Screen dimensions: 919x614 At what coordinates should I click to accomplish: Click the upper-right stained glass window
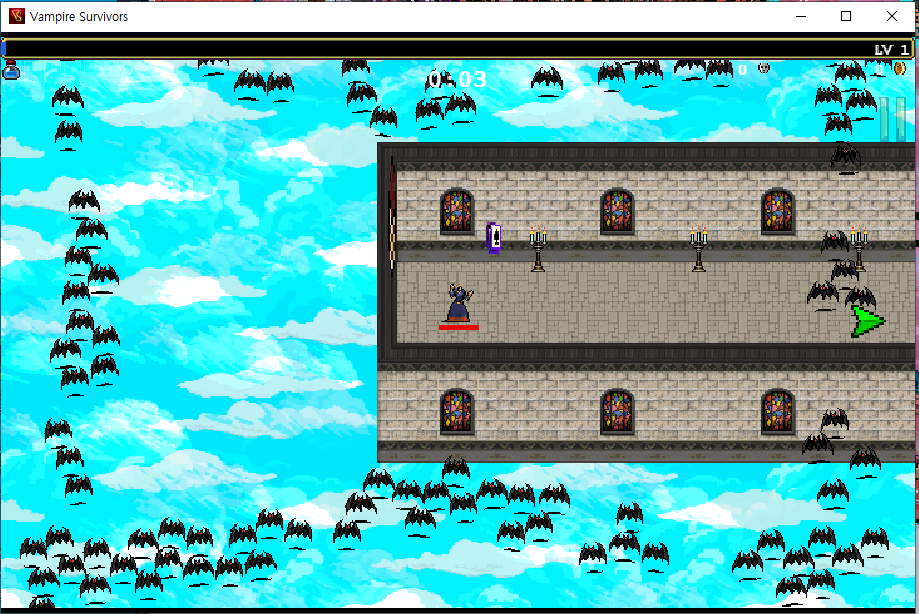pos(778,212)
